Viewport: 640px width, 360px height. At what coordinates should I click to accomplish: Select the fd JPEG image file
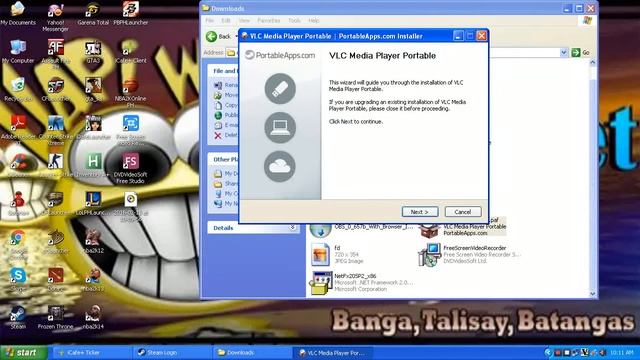click(337, 254)
